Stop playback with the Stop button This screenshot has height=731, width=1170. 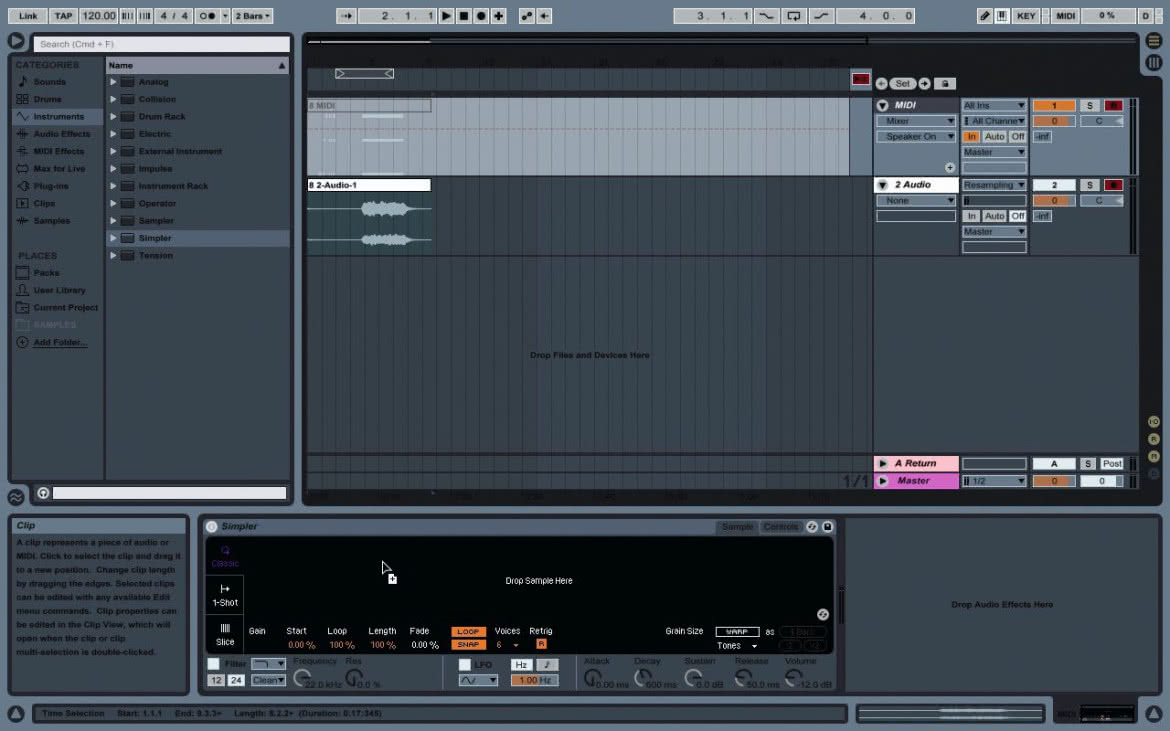(x=463, y=16)
